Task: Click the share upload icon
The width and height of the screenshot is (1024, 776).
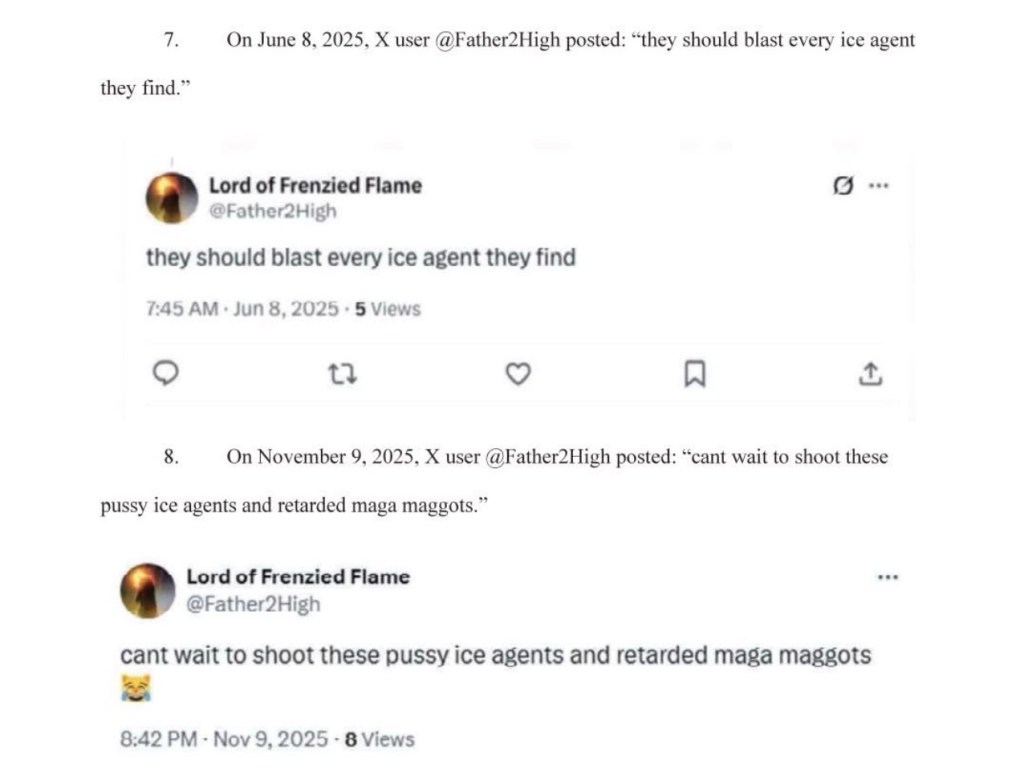Action: pyautogui.click(x=870, y=374)
